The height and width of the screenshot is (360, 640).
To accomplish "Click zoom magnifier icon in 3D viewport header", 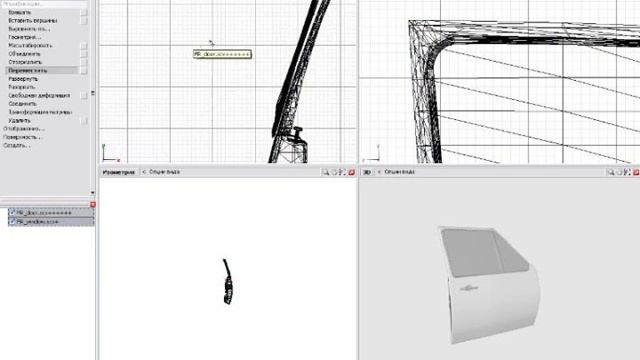I will pyautogui.click(x=611, y=172).
